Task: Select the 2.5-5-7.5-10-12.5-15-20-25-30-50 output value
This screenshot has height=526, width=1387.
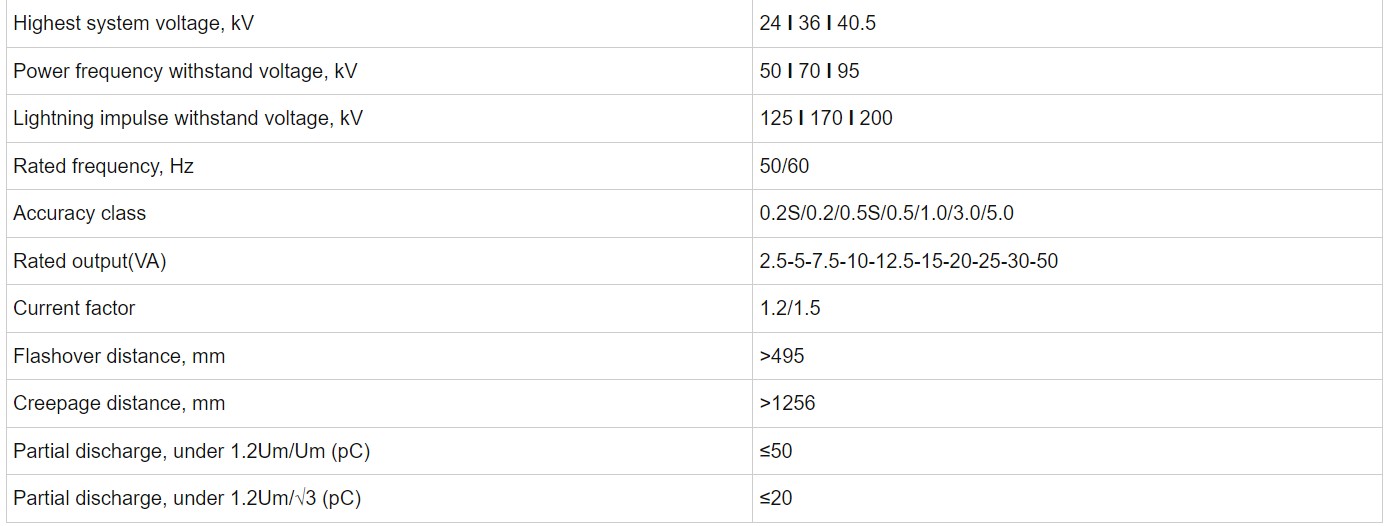Action: tap(909, 261)
